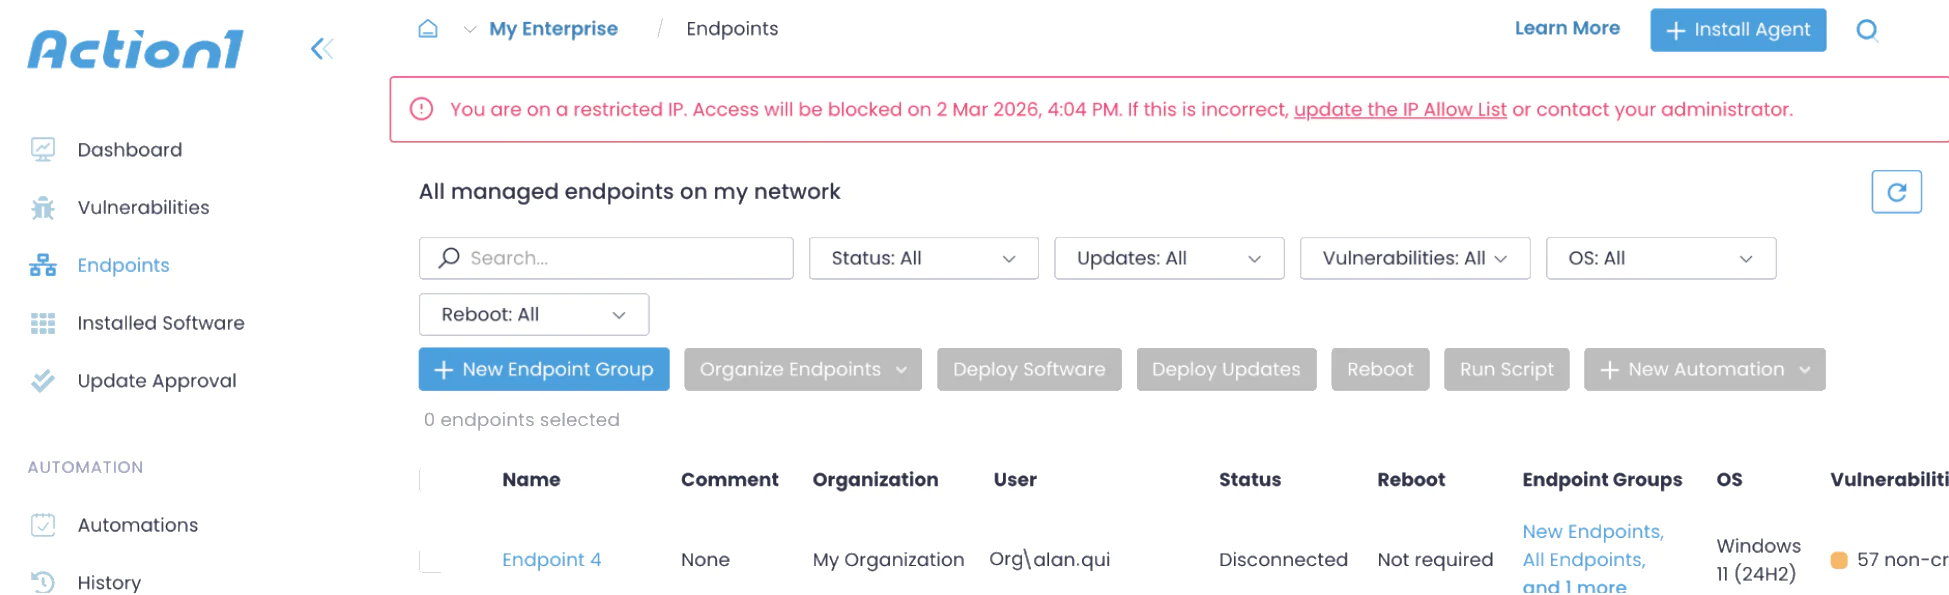Open the New Automation dropdown
The height and width of the screenshot is (595, 1949).
pyautogui.click(x=1703, y=369)
